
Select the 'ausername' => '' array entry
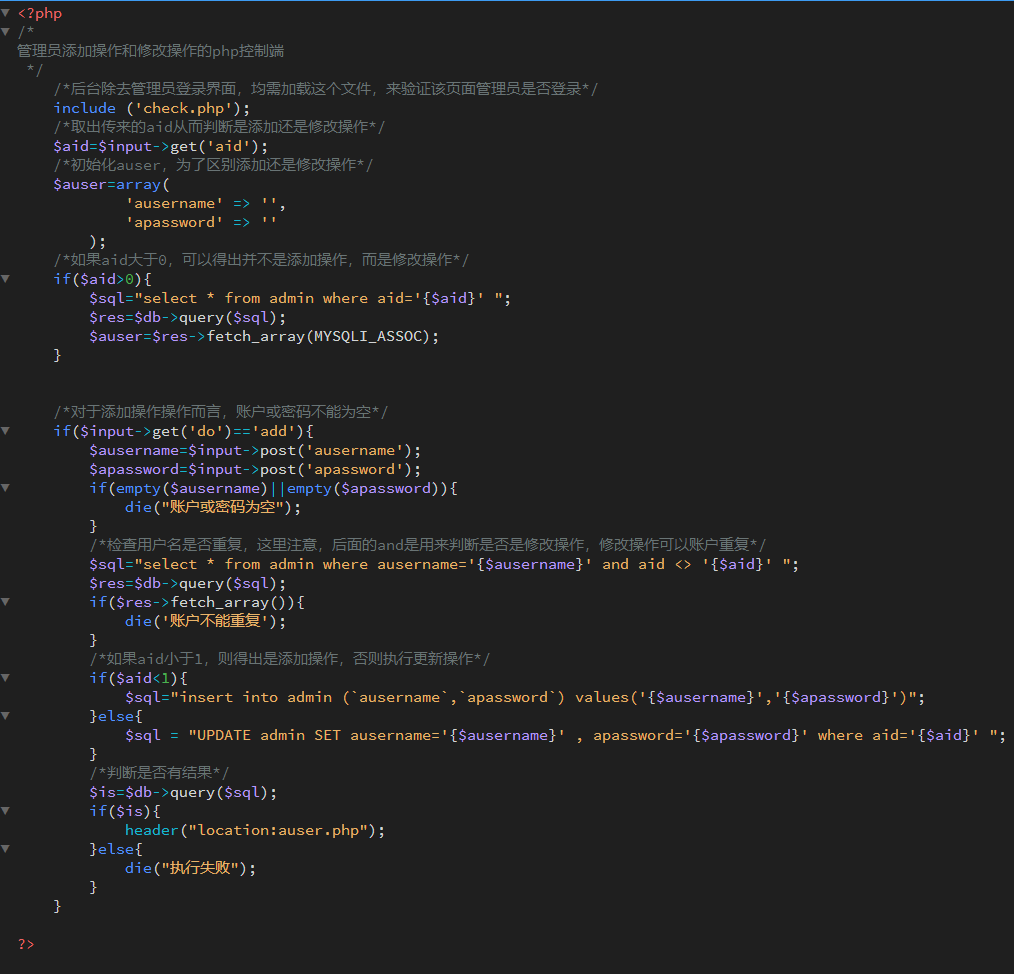[x=206, y=203]
